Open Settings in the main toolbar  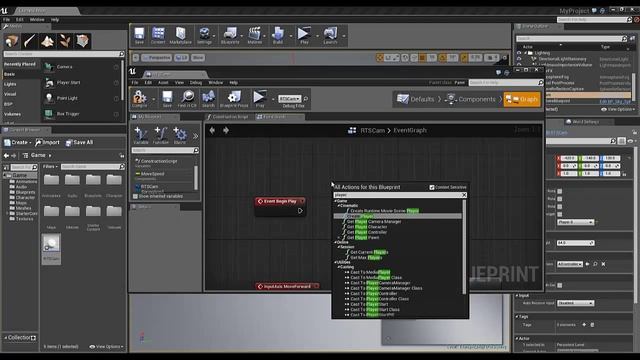click(x=204, y=35)
